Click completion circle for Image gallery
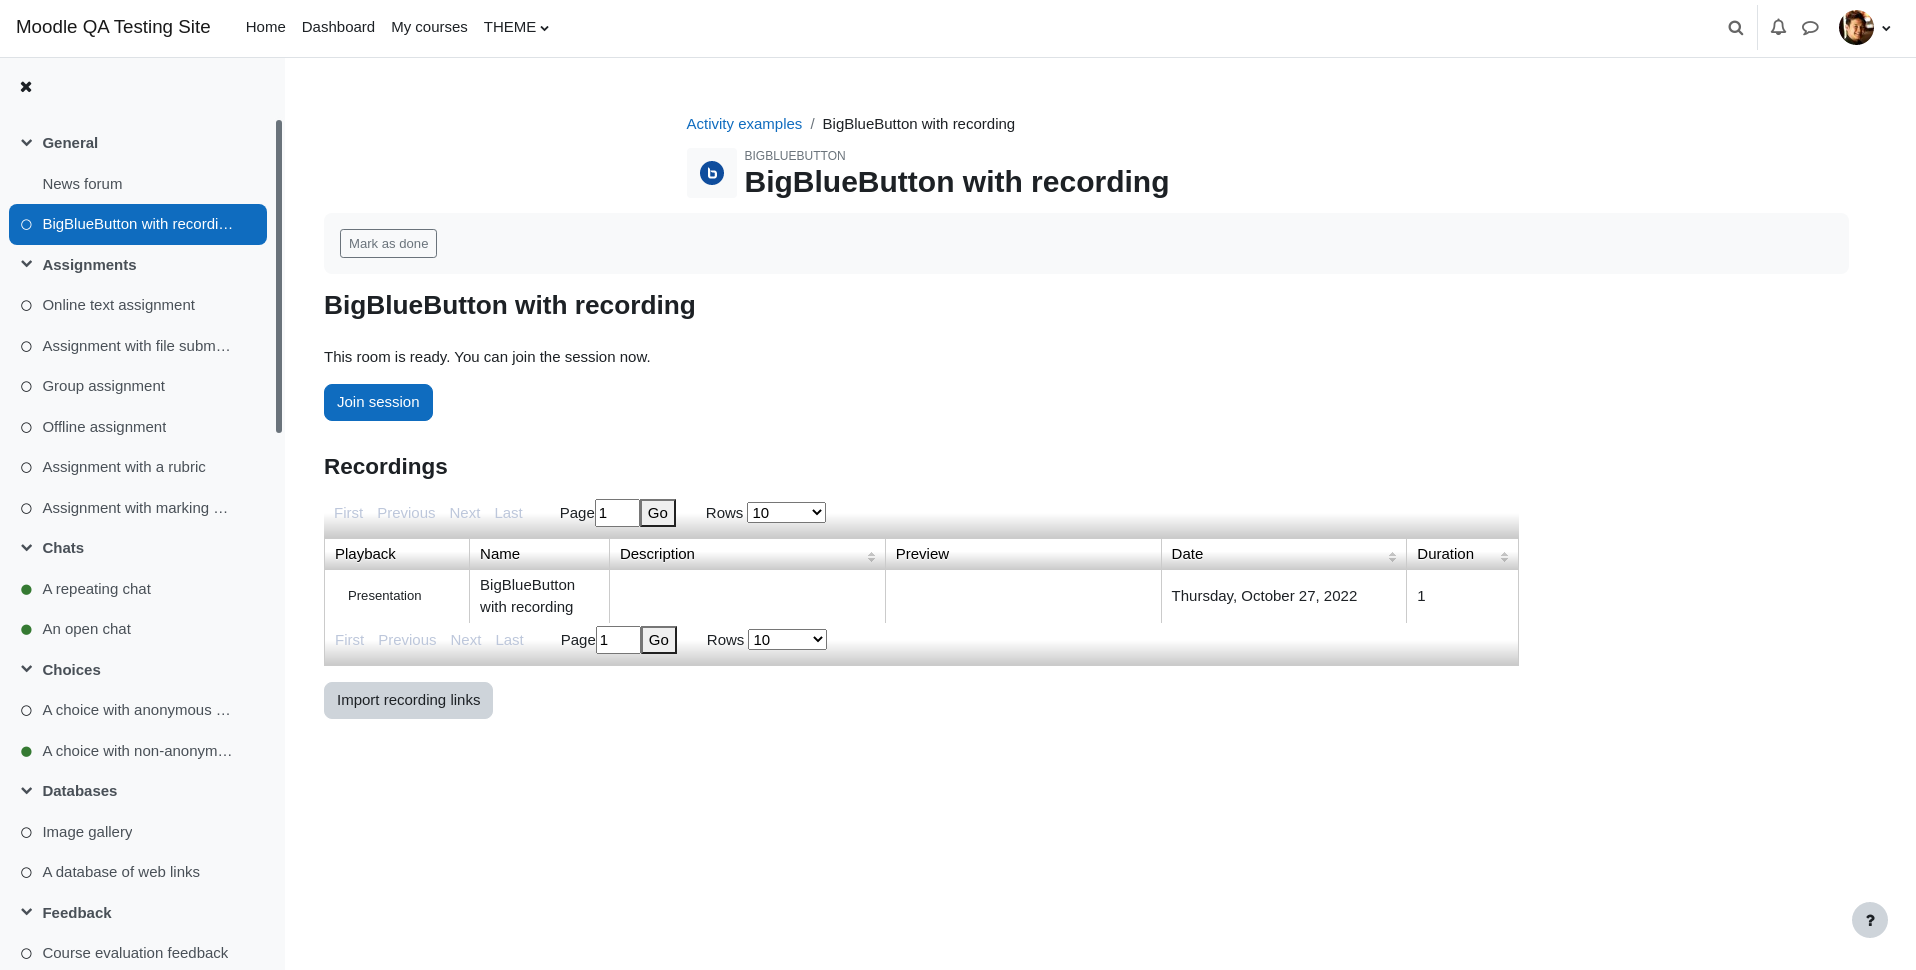Screen dimensions: 1916x970 [26, 833]
